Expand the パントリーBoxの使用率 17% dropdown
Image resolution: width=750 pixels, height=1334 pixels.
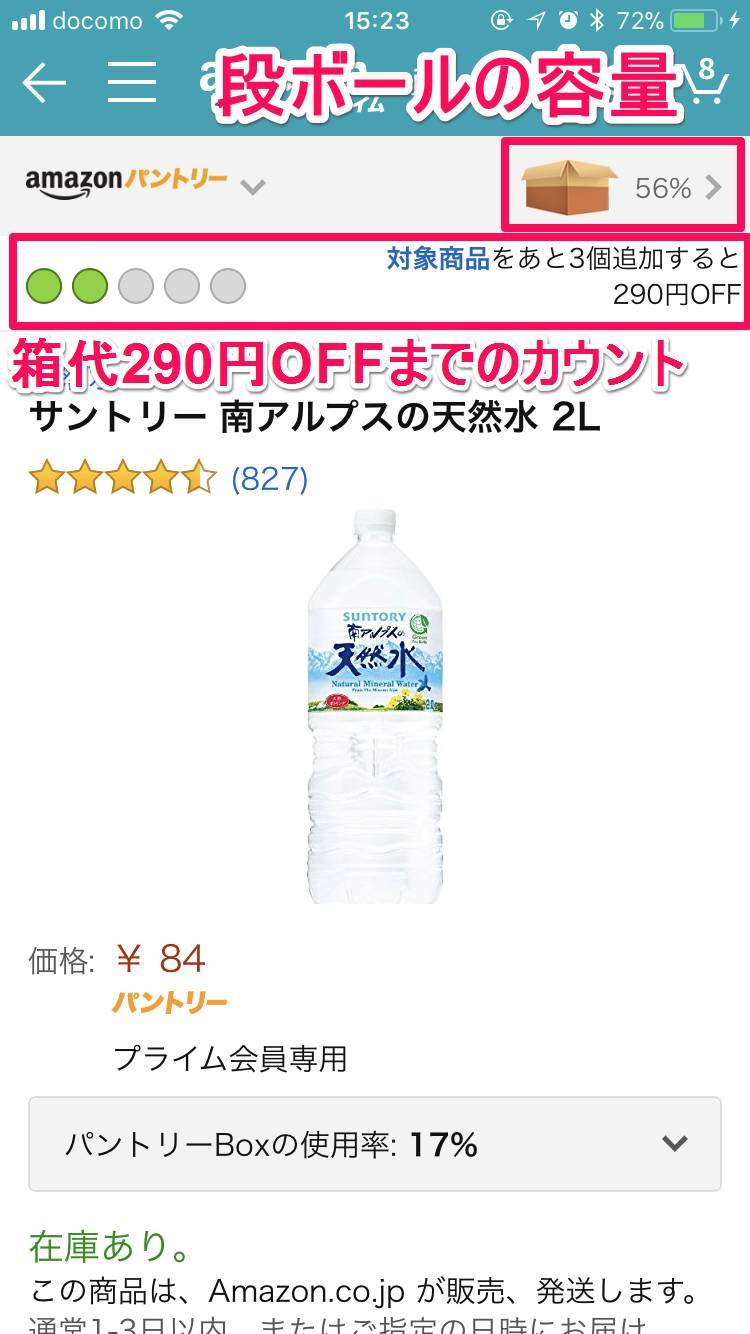pos(375,1144)
